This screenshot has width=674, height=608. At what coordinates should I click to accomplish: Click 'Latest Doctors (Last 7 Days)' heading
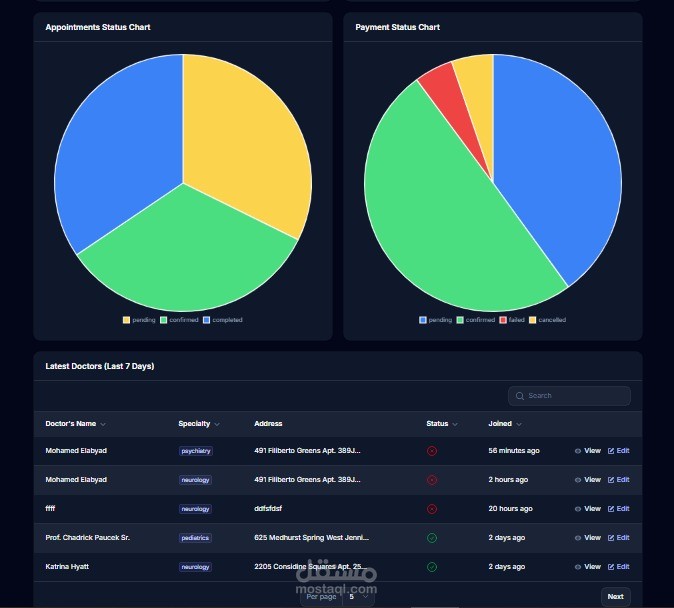tap(100, 366)
